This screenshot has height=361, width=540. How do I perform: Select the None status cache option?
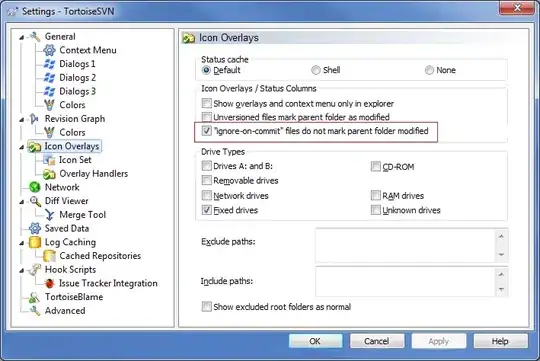point(429,70)
